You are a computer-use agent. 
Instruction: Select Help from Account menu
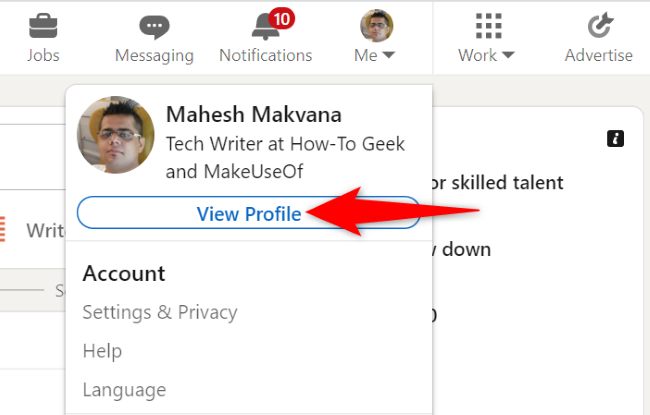(x=102, y=351)
